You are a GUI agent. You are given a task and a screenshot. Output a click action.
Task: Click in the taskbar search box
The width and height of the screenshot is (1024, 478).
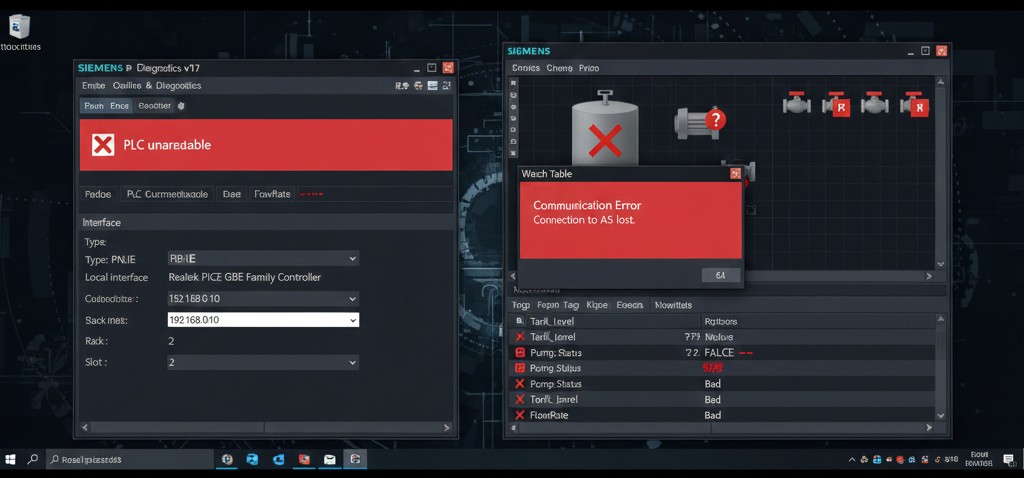pyautogui.click(x=131, y=459)
